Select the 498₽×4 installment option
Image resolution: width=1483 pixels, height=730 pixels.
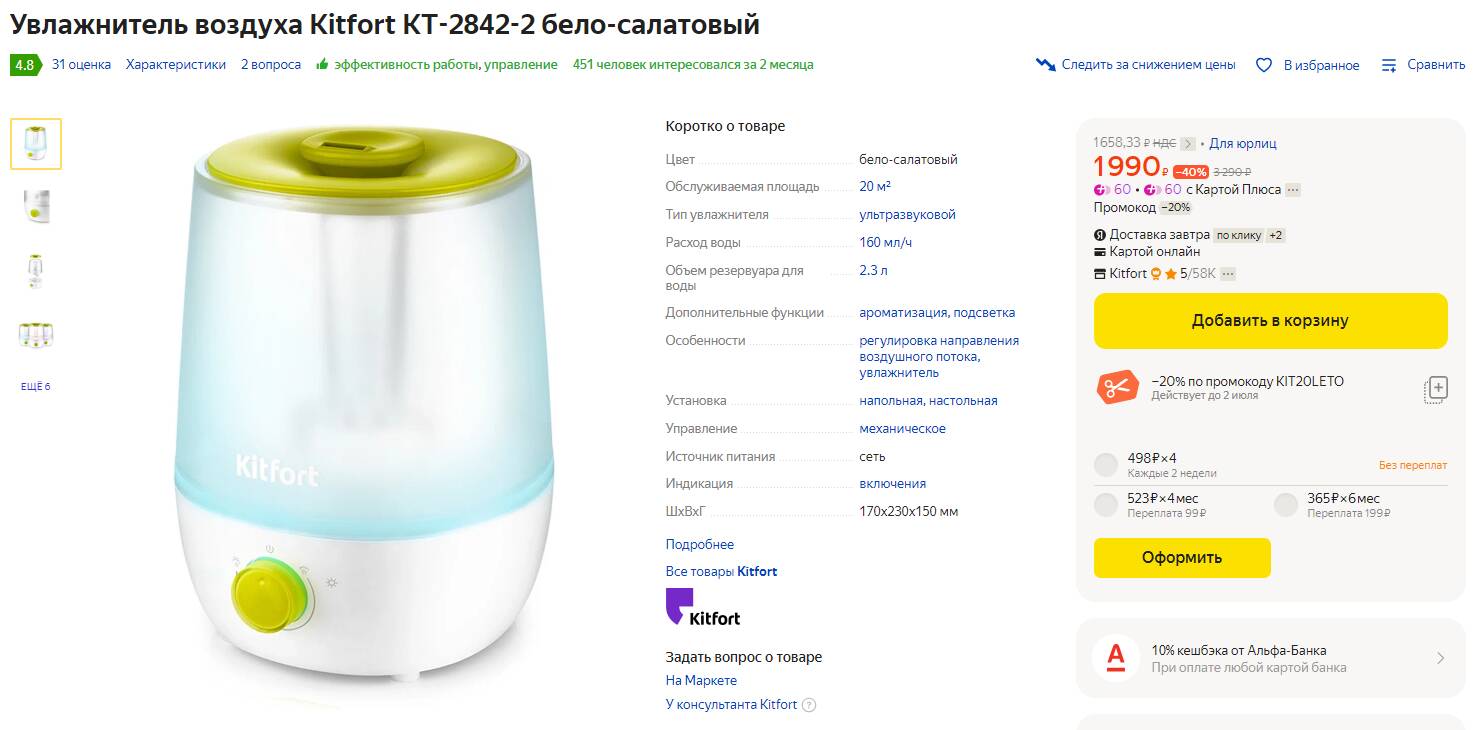click(1106, 465)
